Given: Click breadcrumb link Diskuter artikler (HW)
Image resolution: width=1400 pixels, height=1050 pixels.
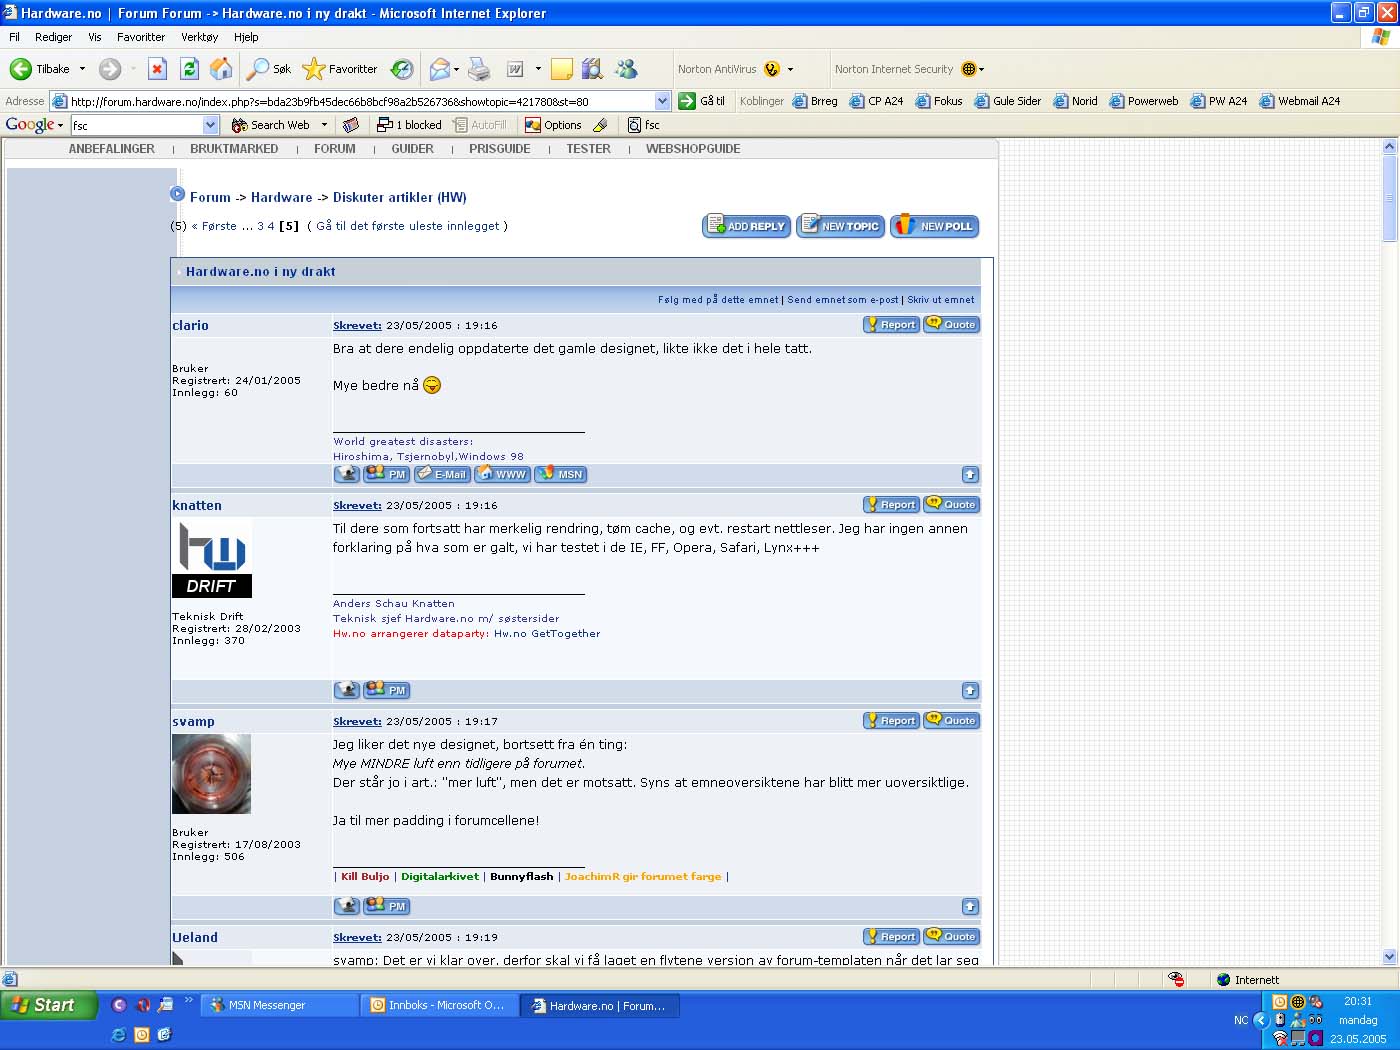Looking at the screenshot, I should (399, 197).
